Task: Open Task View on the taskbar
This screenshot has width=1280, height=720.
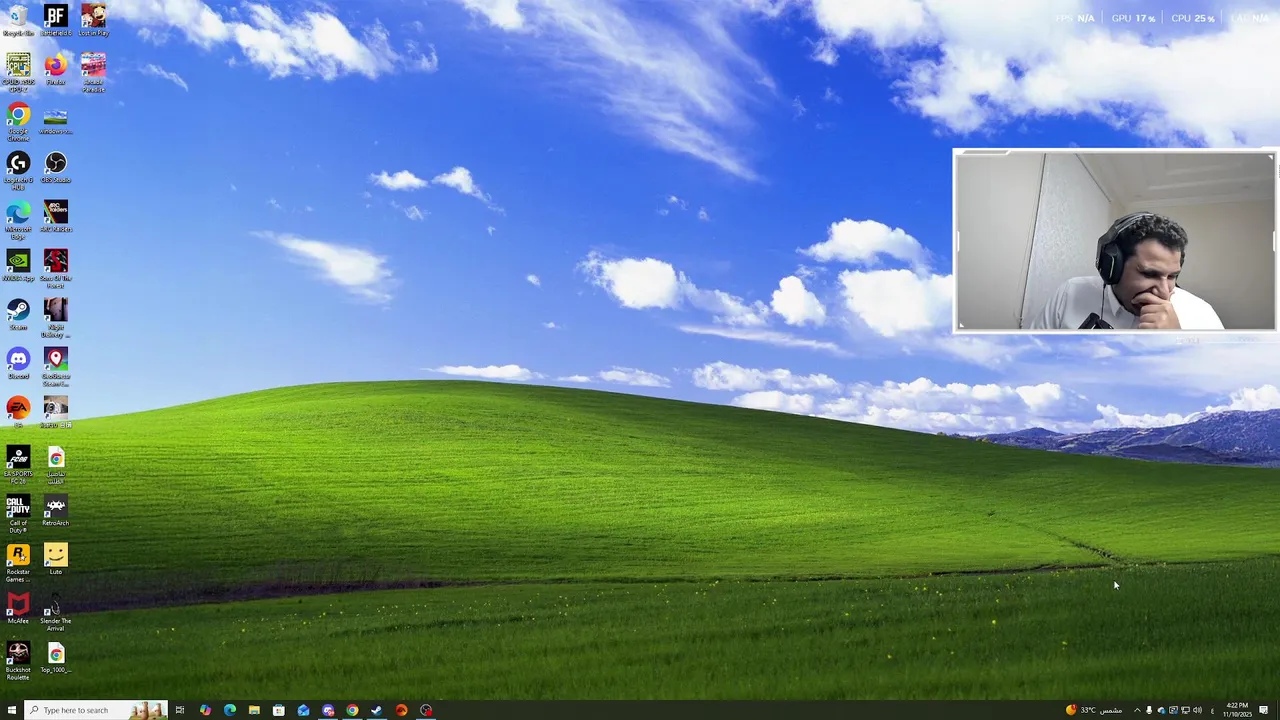Action: [x=180, y=710]
